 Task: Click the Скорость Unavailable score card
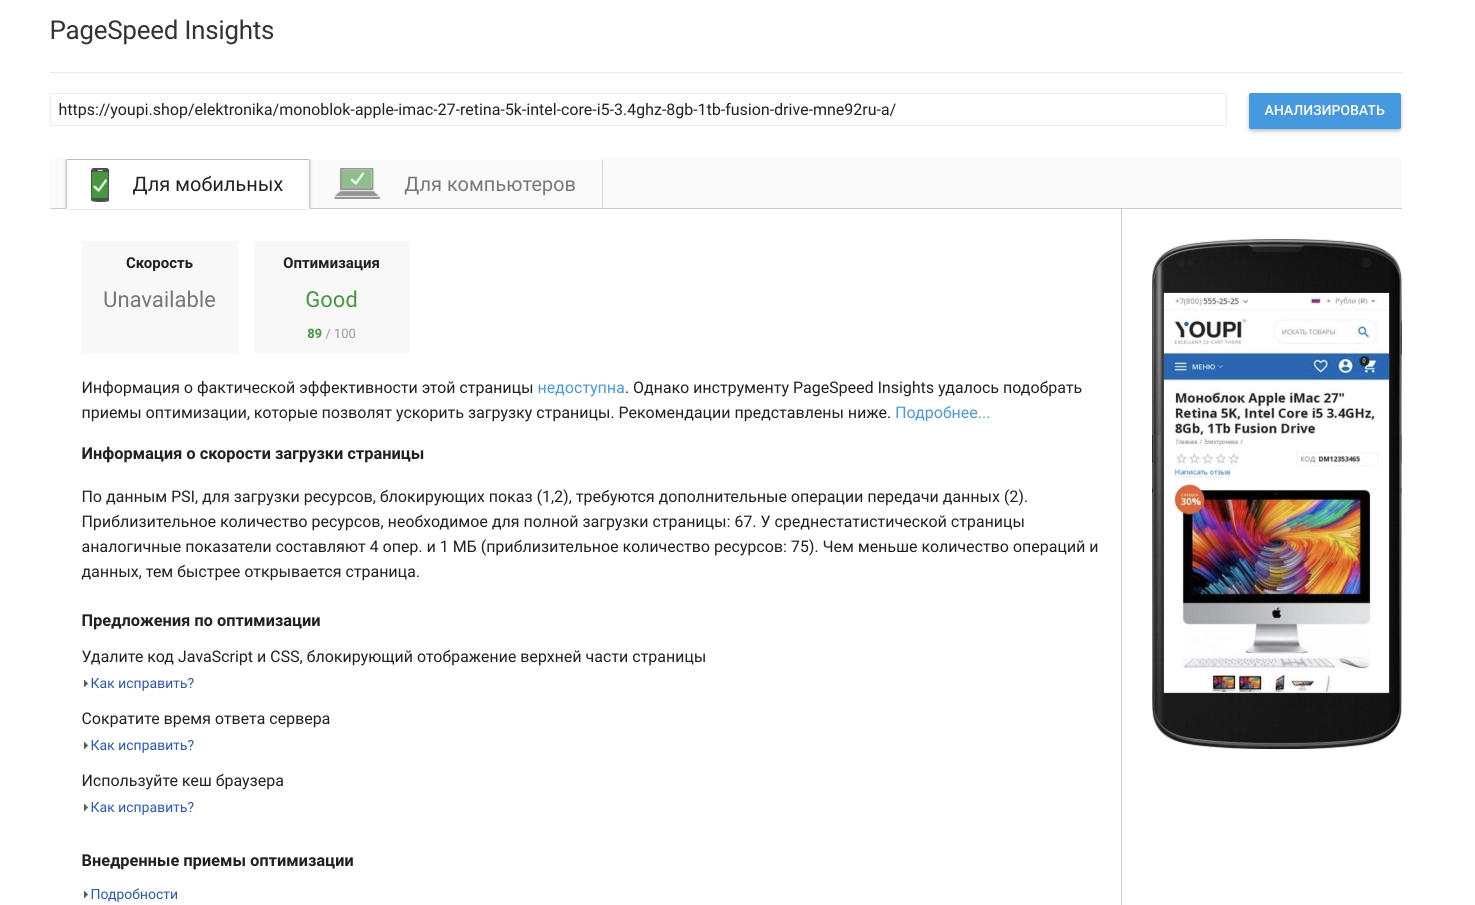click(160, 297)
